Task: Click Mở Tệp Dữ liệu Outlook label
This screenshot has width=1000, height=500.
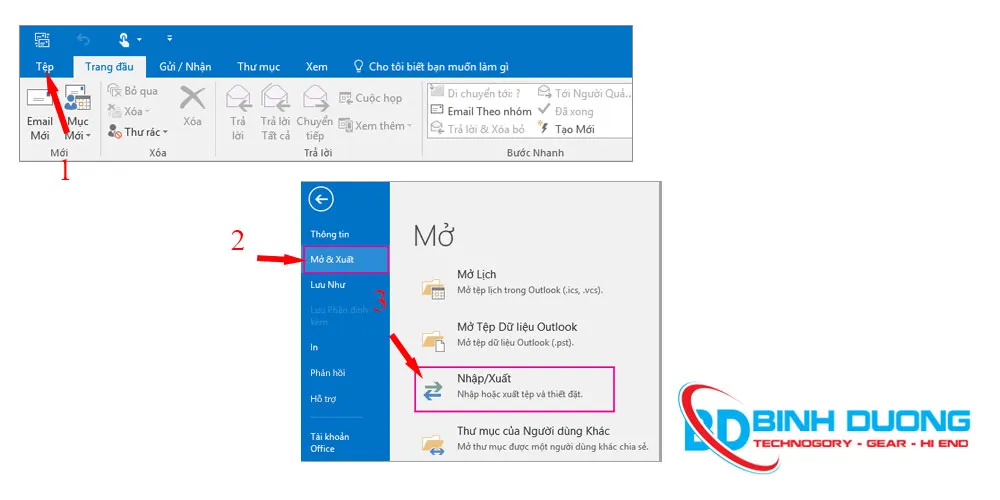Action: pyautogui.click(x=517, y=327)
